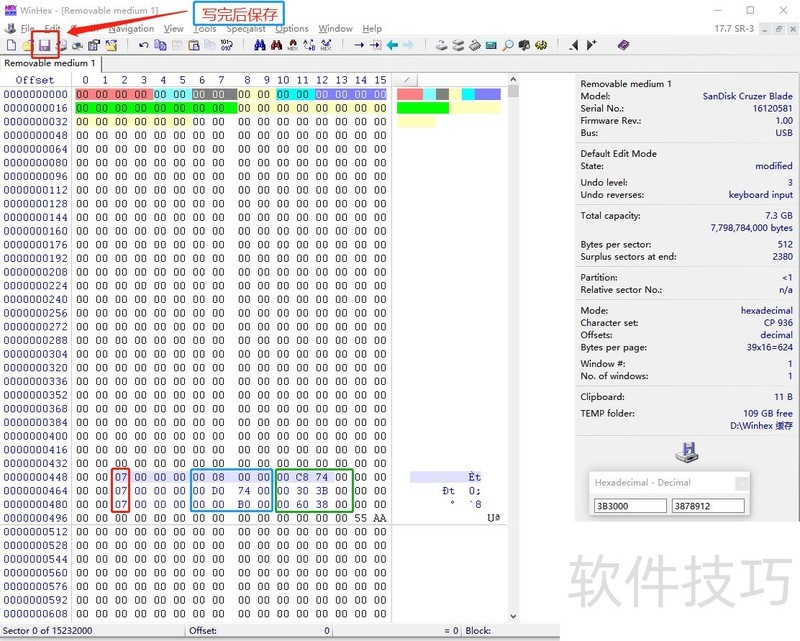This screenshot has height=641, width=800.
Task: Click the purple book help icon
Action: [623, 45]
